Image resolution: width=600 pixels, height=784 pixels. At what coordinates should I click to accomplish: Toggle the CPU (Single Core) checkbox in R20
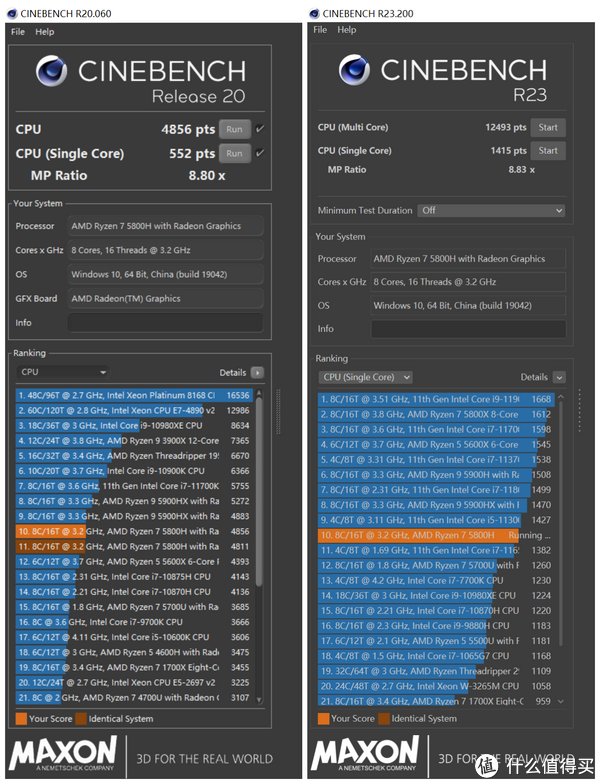point(260,152)
